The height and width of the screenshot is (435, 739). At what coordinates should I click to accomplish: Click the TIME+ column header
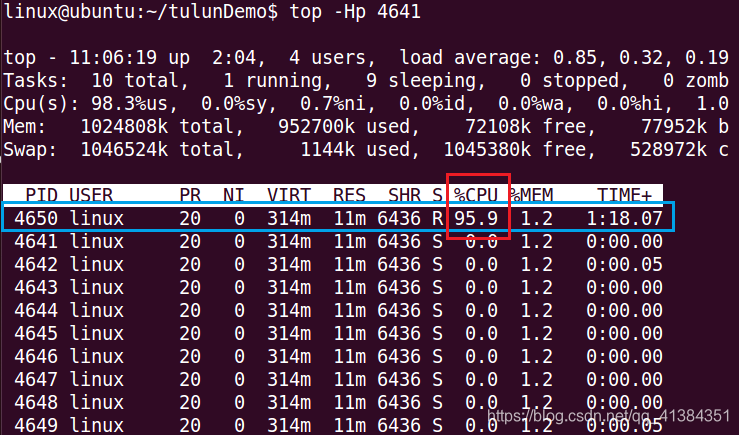click(x=625, y=195)
